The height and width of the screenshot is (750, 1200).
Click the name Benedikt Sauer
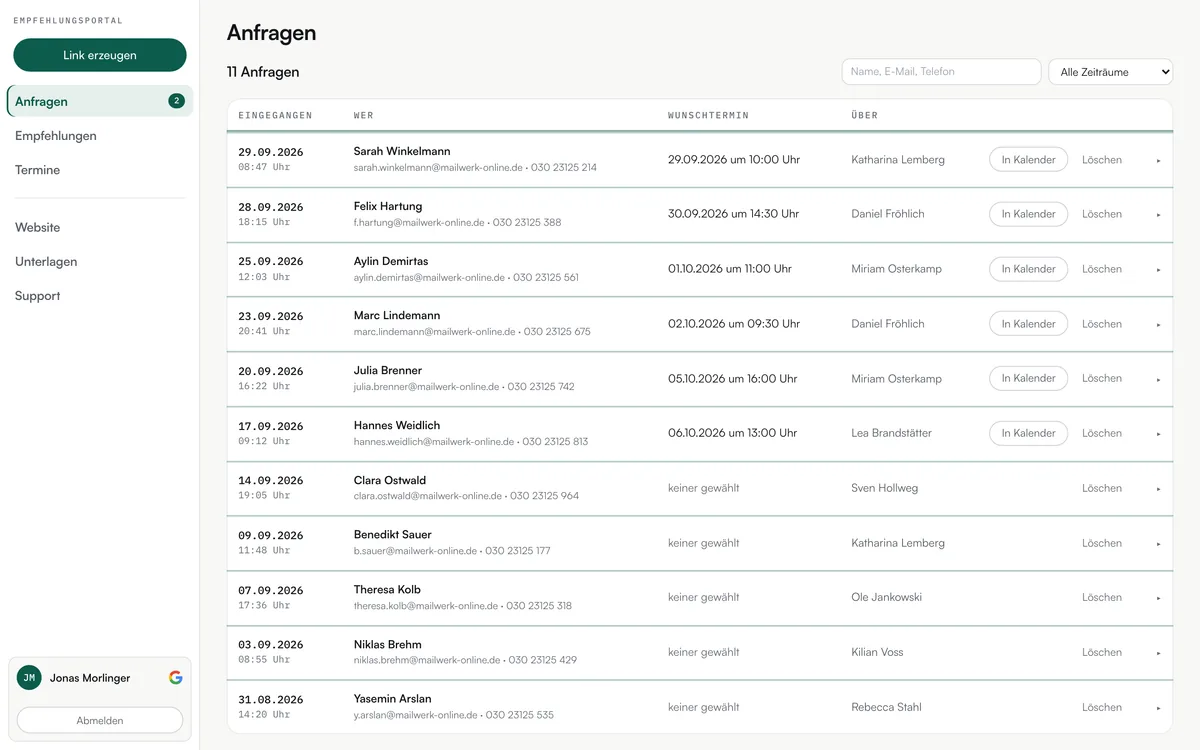coord(393,534)
